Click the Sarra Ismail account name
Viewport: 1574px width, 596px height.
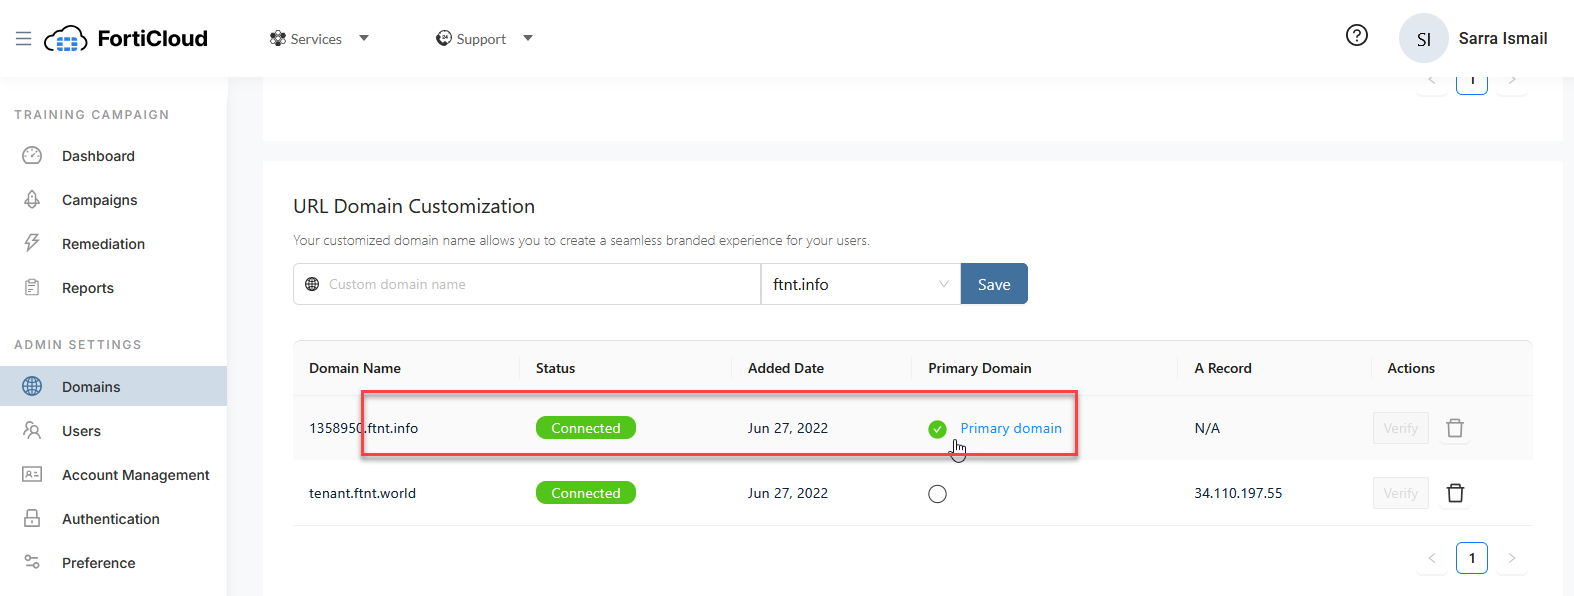coord(1503,38)
